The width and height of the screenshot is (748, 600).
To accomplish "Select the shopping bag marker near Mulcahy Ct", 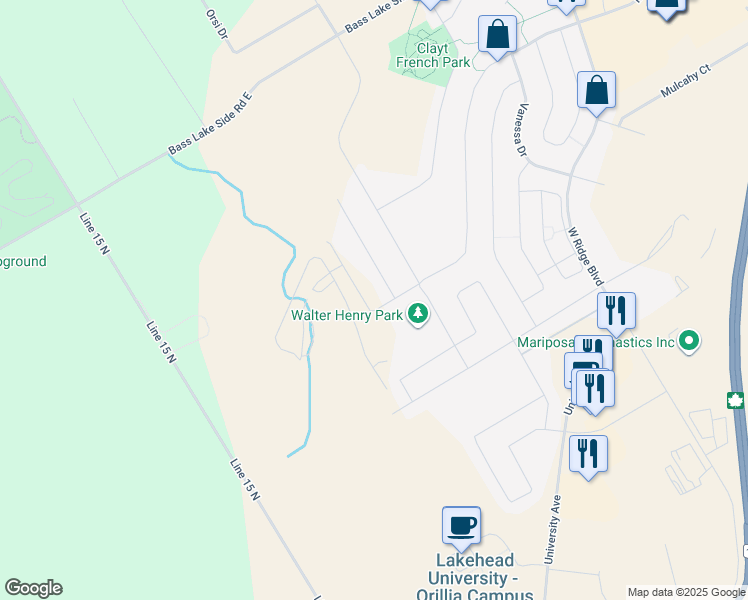I will click(x=596, y=91).
